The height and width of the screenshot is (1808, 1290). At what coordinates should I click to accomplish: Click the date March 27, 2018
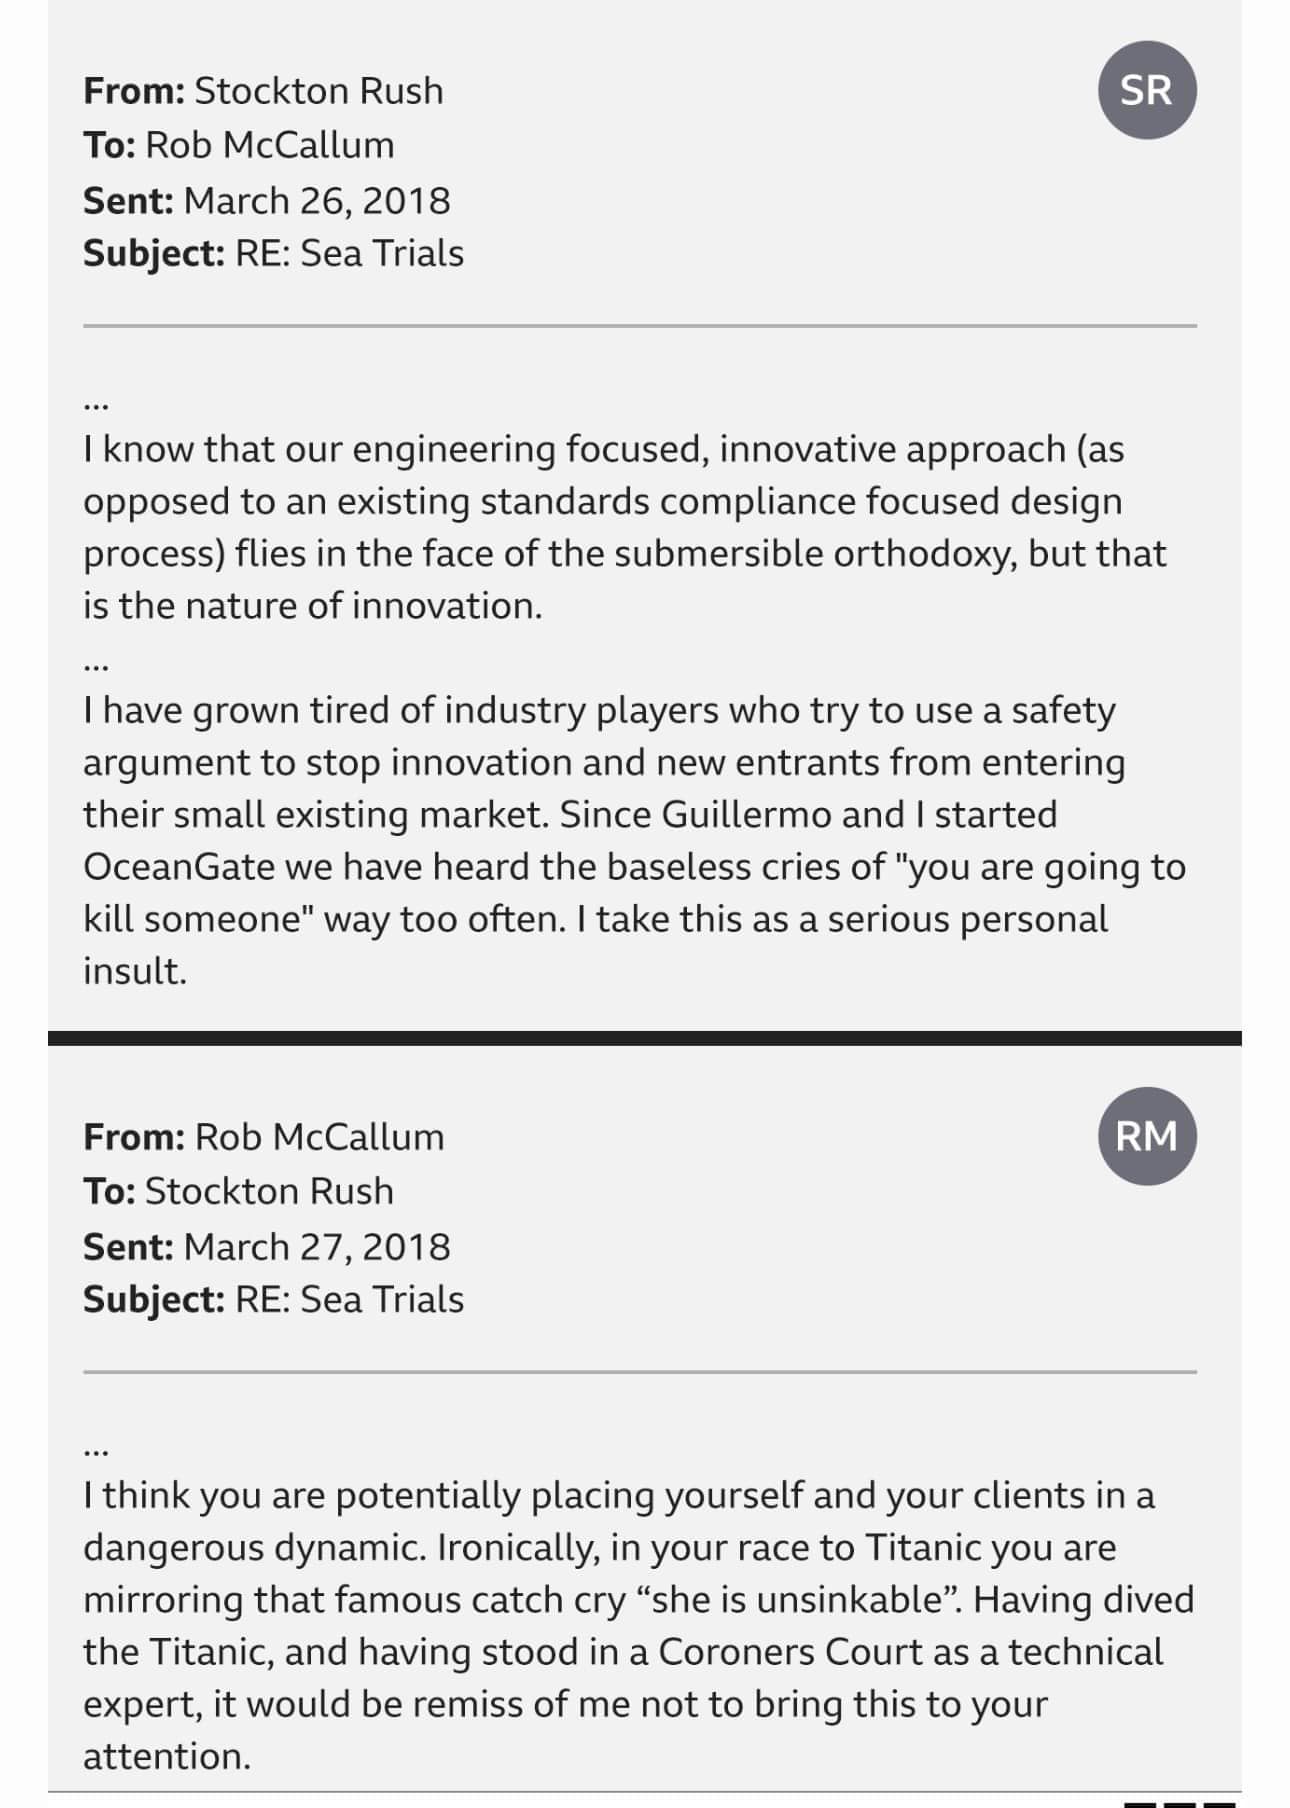point(317,1247)
